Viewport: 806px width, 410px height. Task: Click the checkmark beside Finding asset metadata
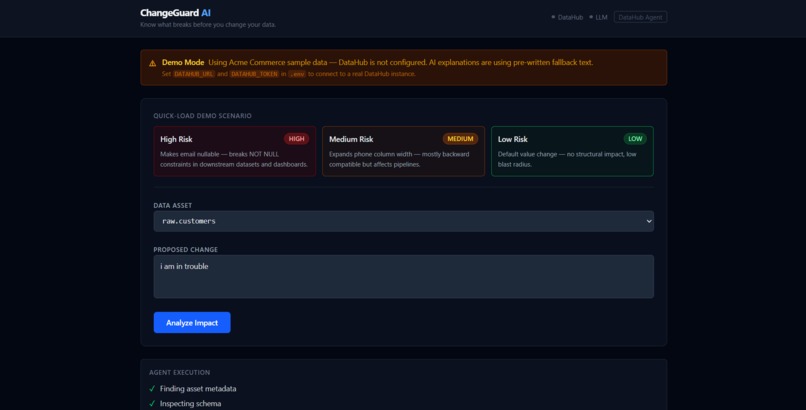[x=152, y=389]
